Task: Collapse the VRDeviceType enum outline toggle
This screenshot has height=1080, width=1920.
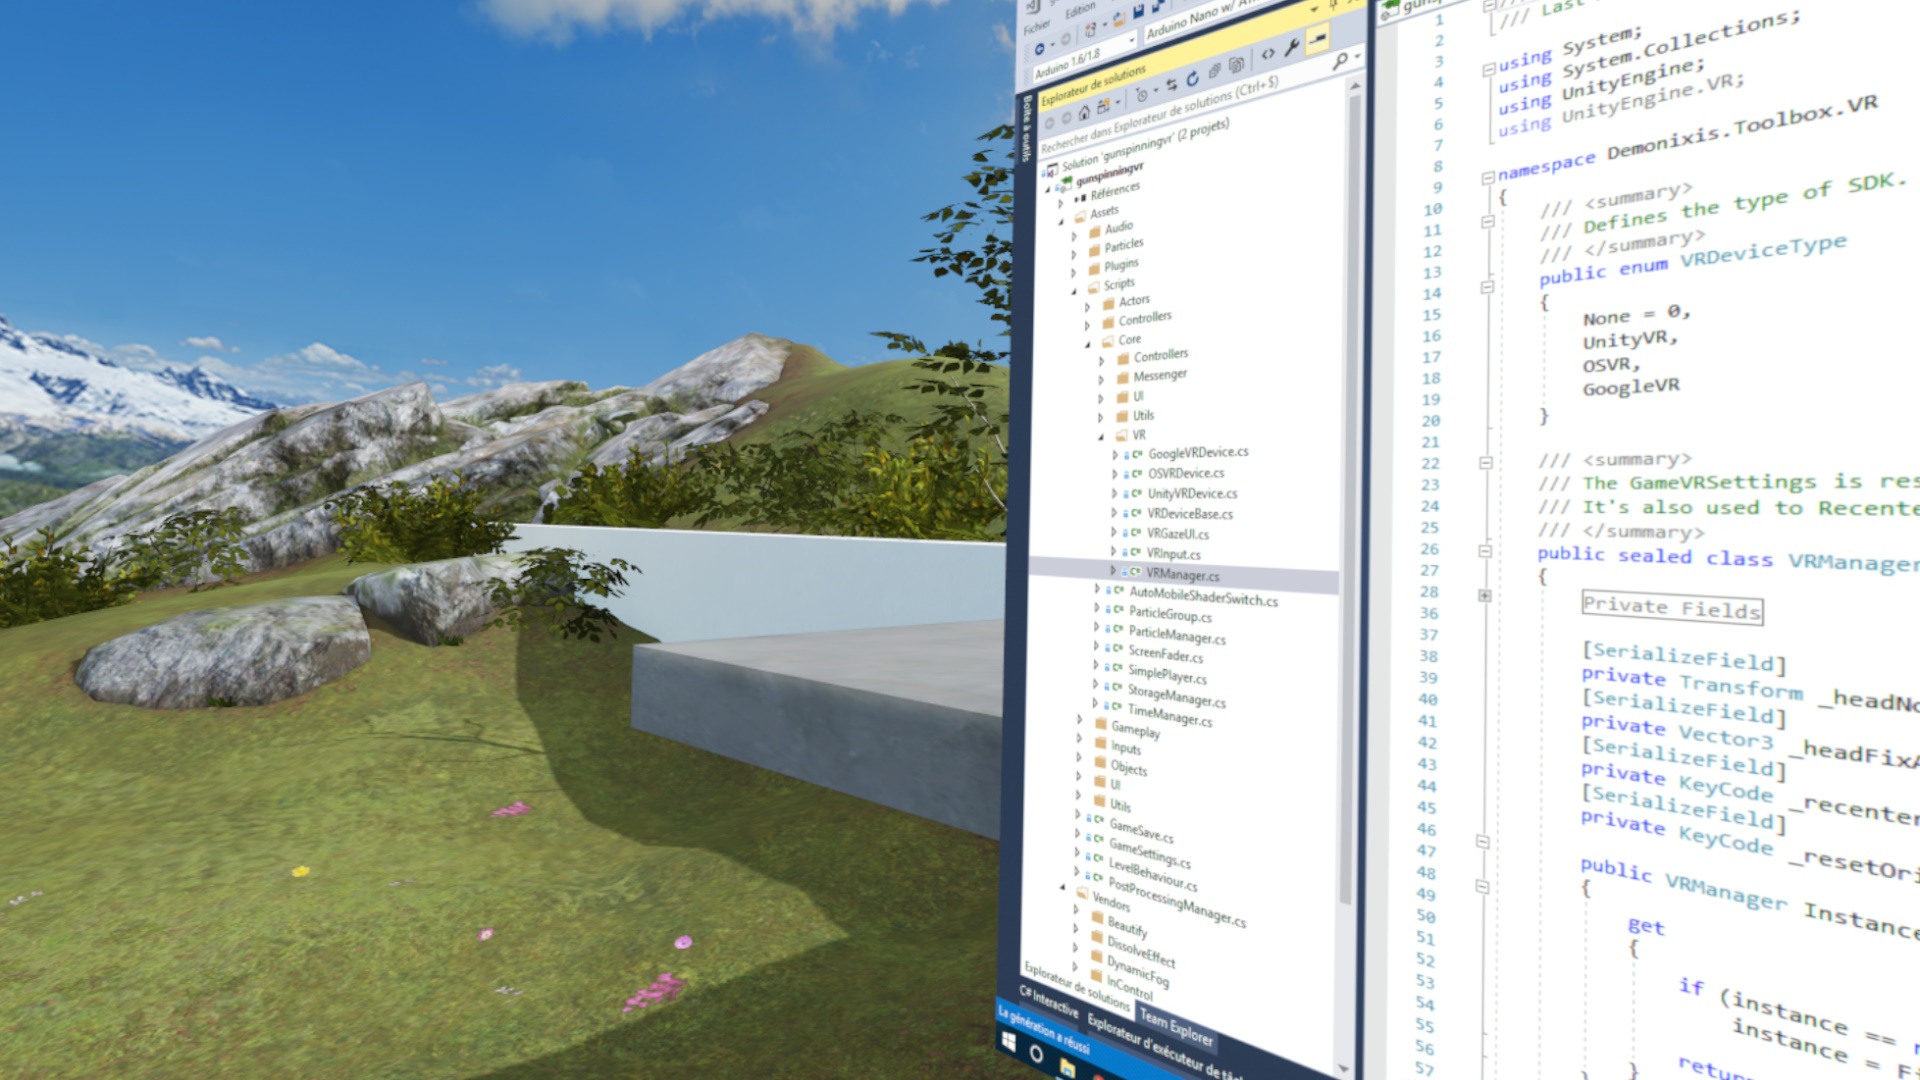Action: click(x=1487, y=287)
